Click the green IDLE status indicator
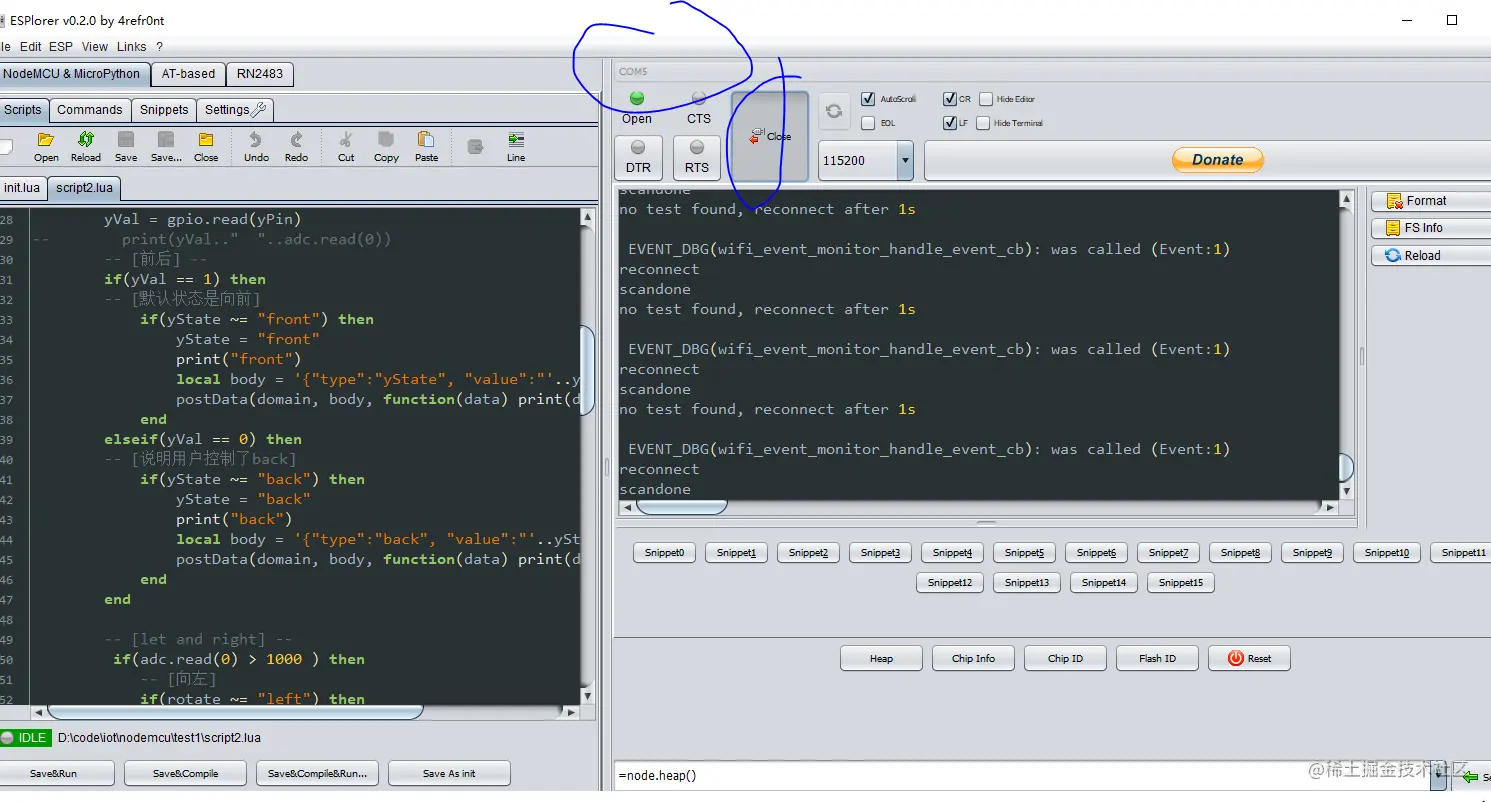 tap(26, 738)
